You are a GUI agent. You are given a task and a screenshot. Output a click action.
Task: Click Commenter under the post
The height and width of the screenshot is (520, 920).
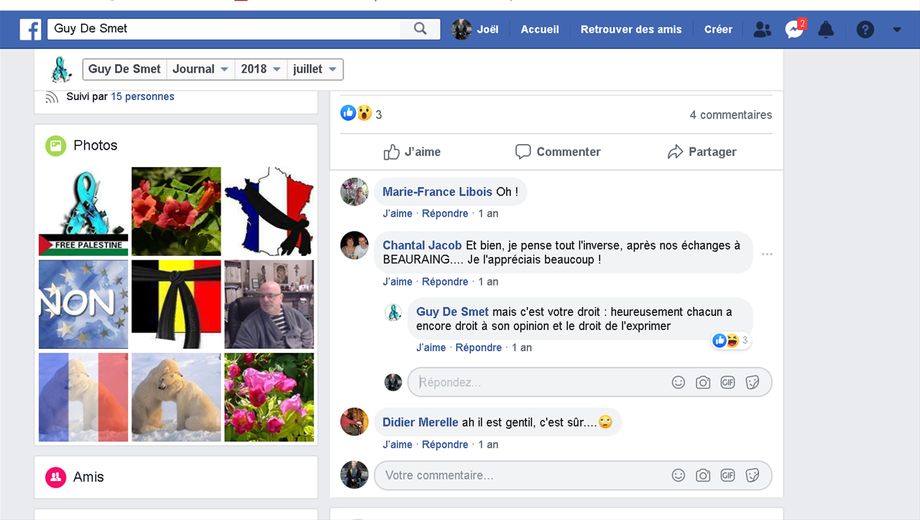click(x=557, y=152)
